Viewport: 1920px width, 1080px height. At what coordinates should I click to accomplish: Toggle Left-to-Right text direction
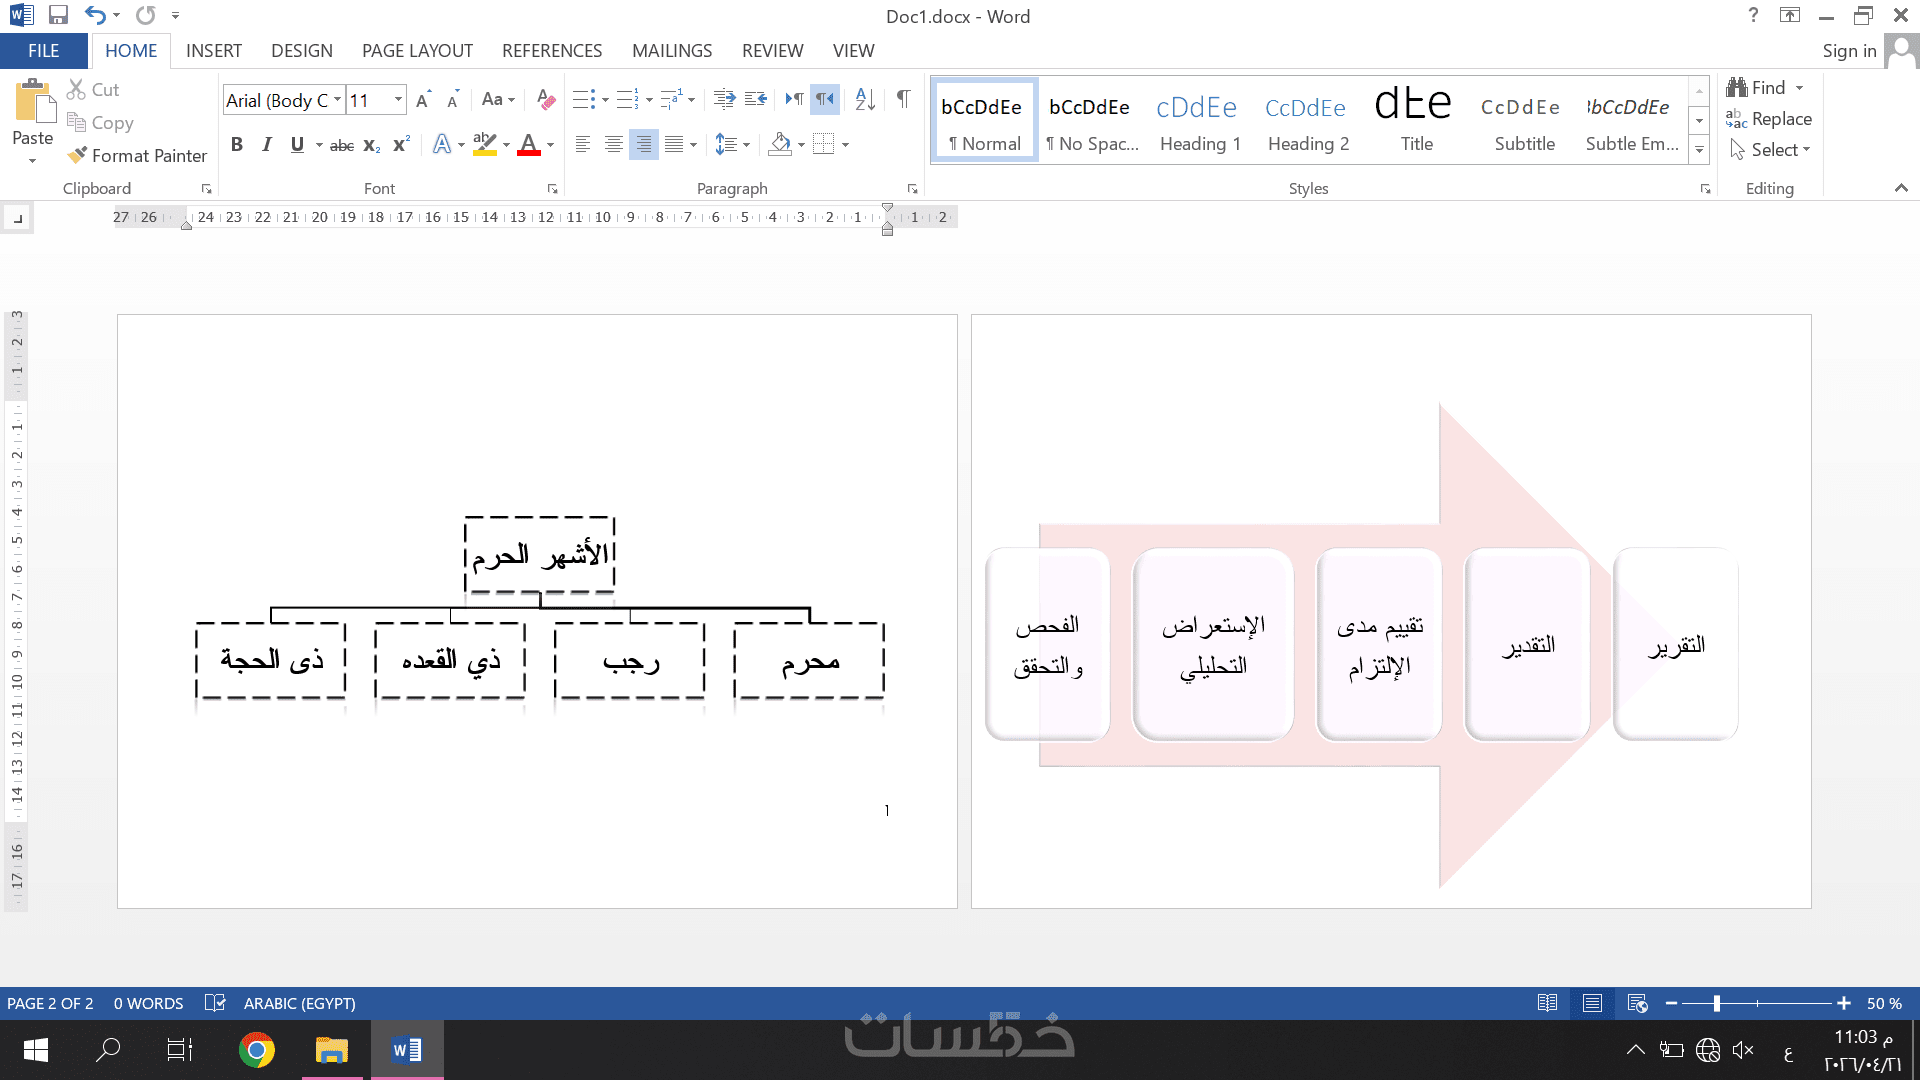click(x=794, y=99)
